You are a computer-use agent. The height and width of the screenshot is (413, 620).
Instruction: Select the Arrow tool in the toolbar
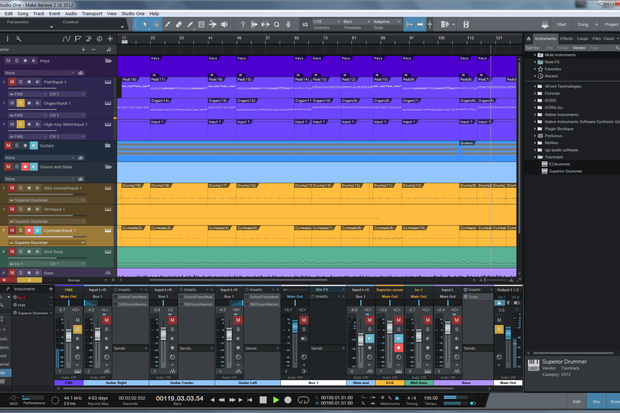click(145, 25)
